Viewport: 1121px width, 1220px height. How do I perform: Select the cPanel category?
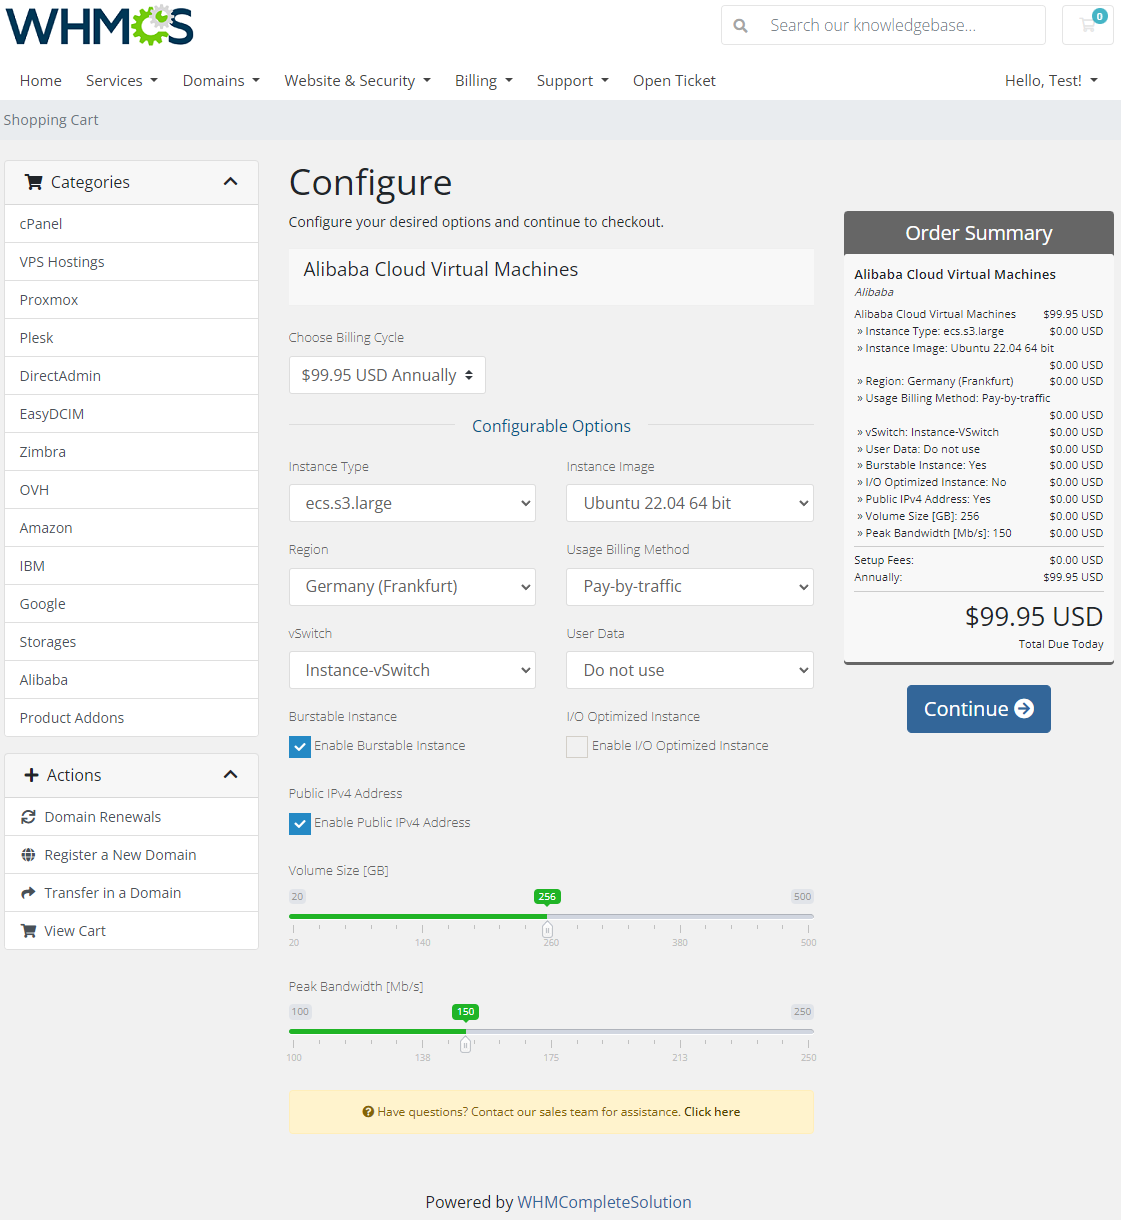coord(132,224)
